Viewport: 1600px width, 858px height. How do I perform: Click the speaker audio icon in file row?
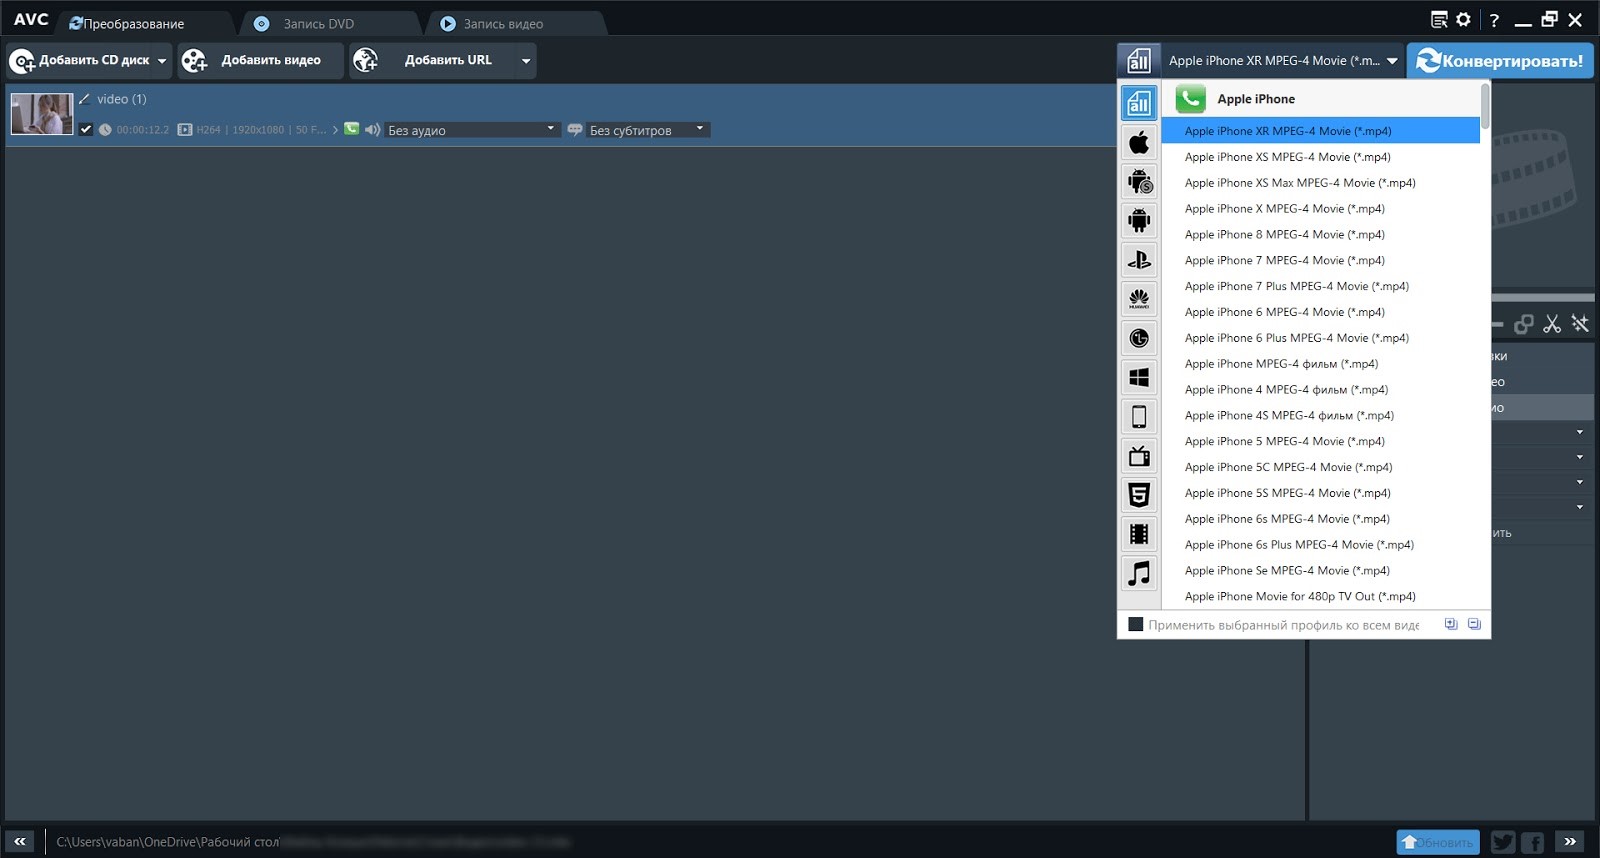(x=372, y=129)
